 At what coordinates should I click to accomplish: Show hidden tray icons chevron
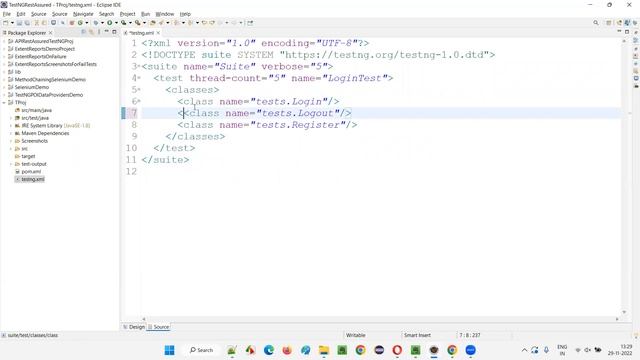coord(524,350)
